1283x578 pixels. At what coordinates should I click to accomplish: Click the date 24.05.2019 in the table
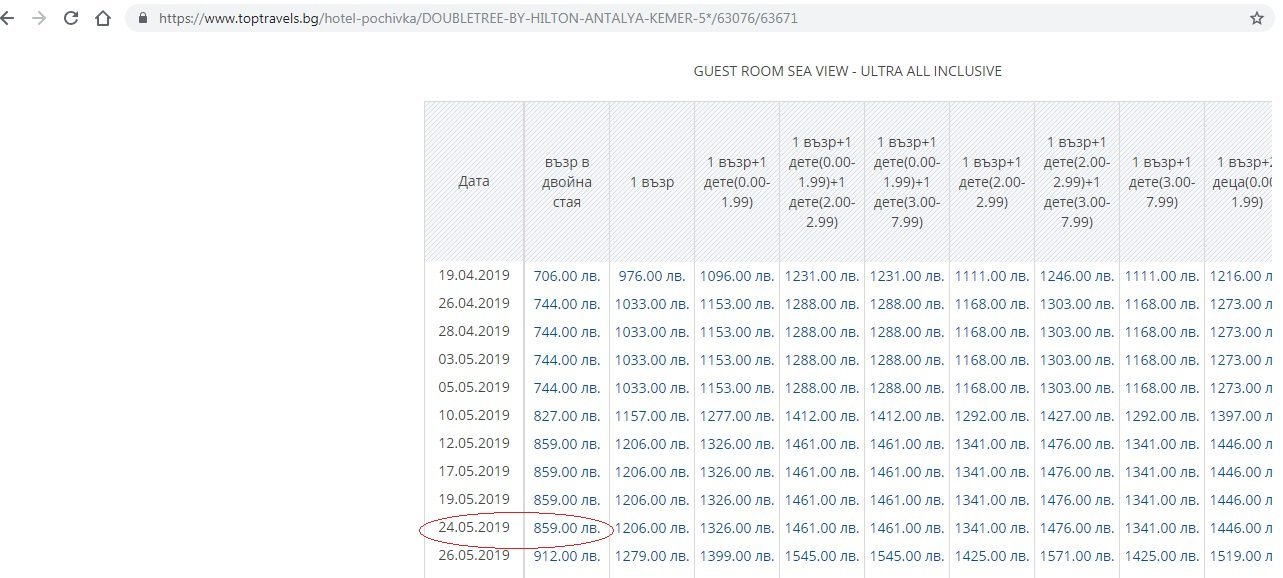pyautogui.click(x=474, y=527)
